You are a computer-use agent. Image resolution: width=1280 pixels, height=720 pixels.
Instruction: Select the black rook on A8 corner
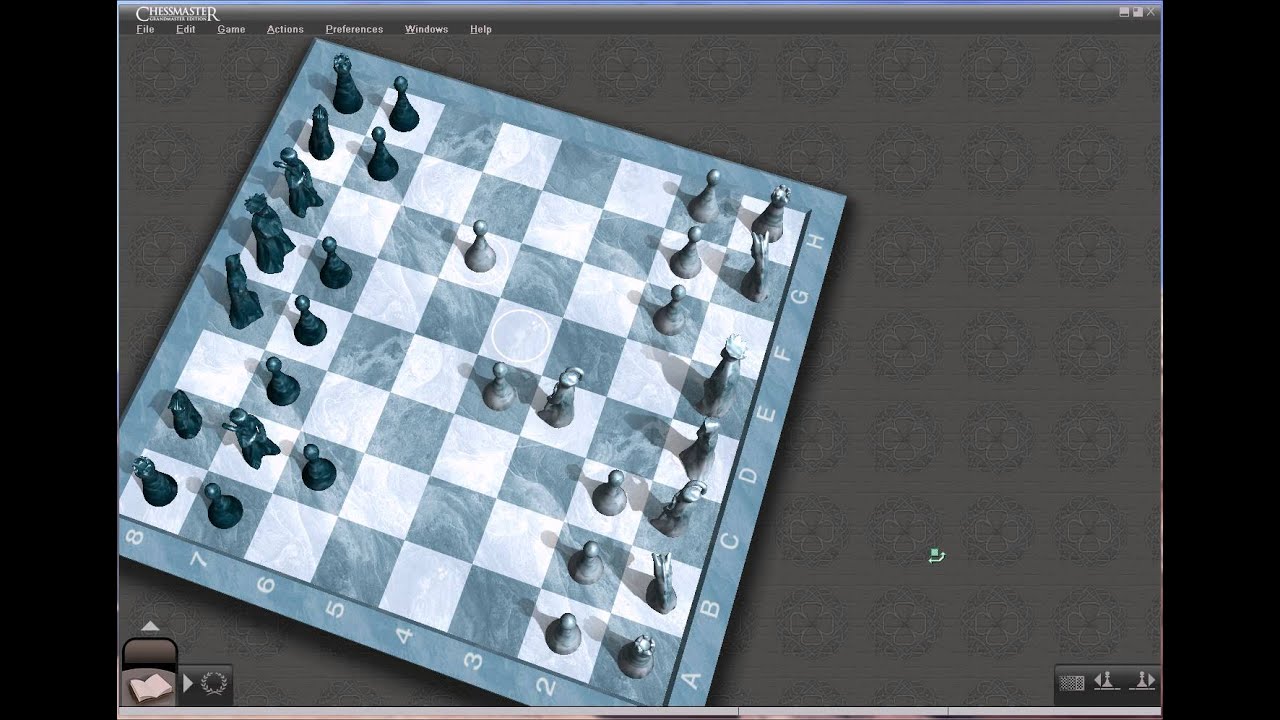pos(157,481)
